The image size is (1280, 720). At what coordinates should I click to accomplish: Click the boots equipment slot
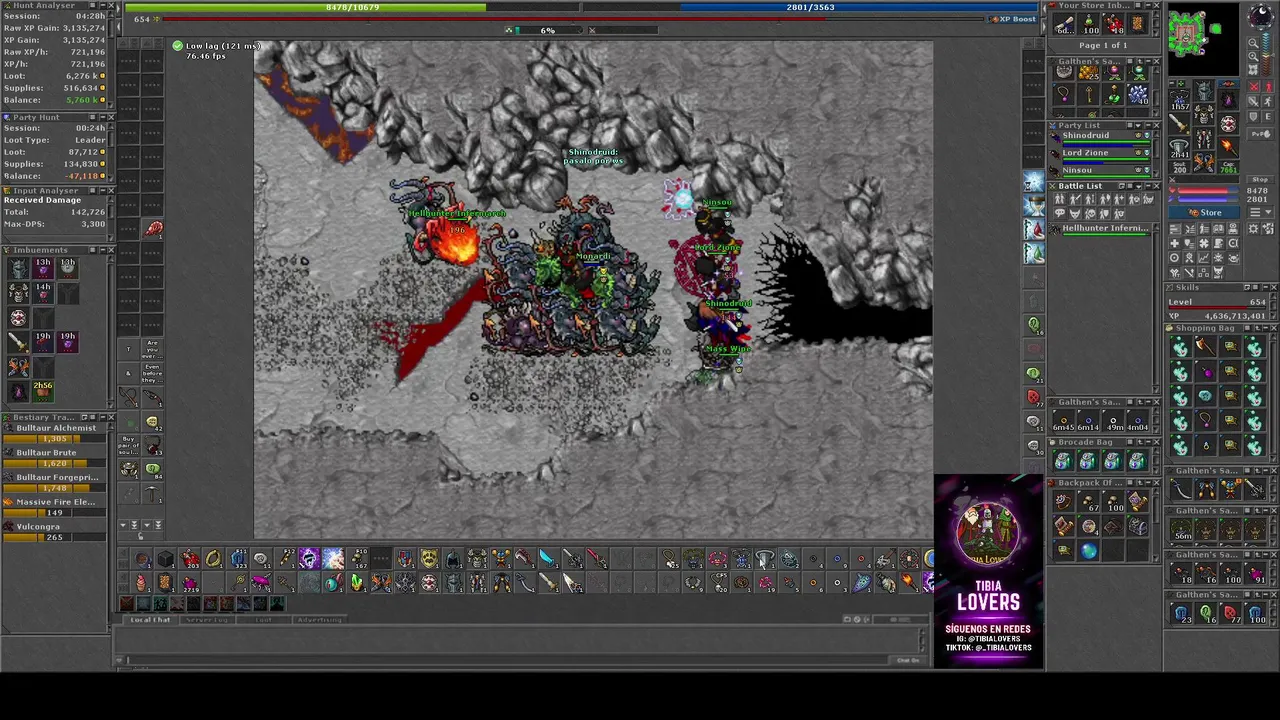[1204, 162]
